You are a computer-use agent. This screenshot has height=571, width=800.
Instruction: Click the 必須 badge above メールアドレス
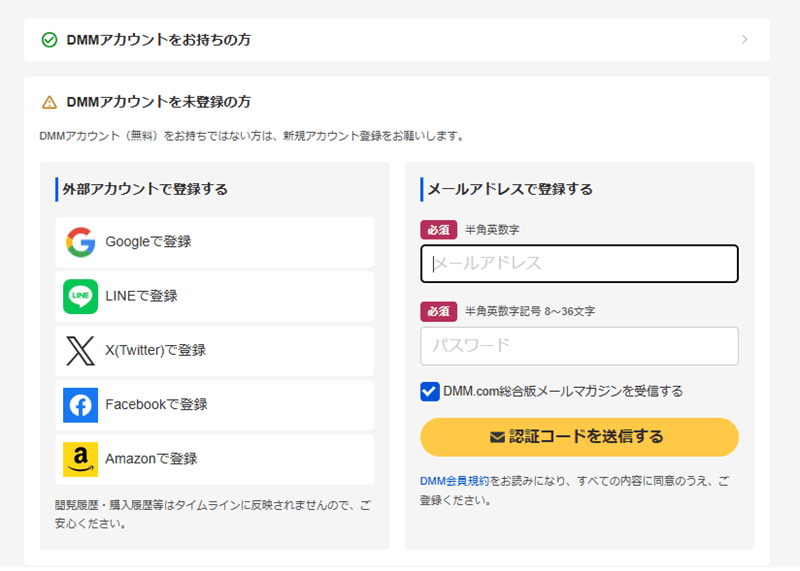pos(439,230)
